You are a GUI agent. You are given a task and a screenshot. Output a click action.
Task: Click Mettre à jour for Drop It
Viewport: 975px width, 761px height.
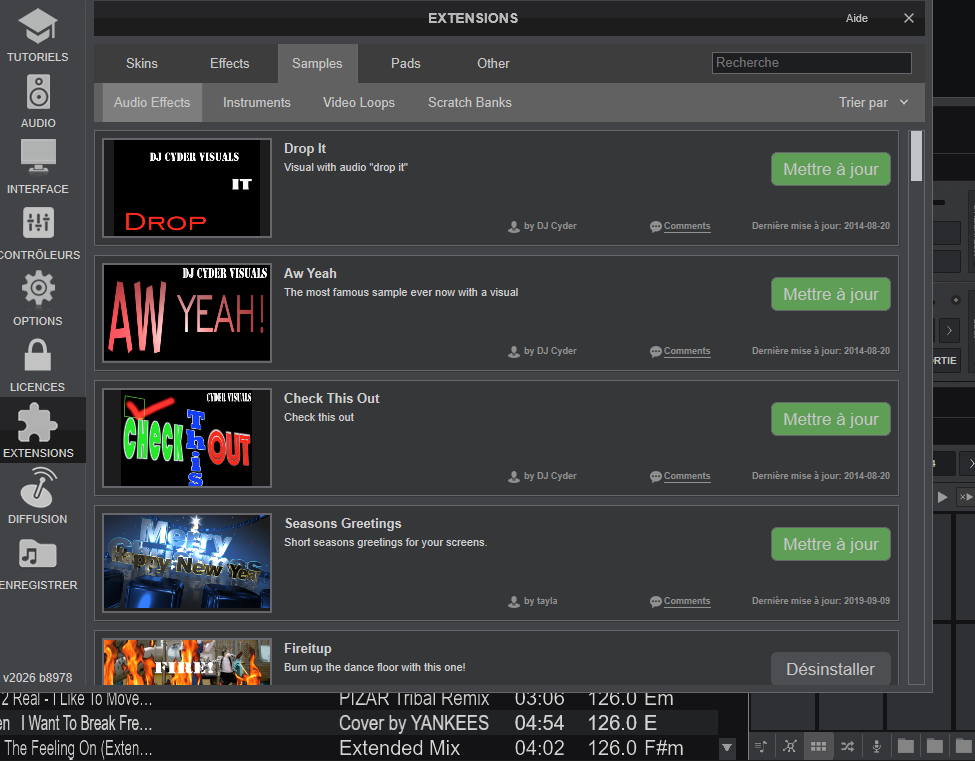tap(830, 169)
